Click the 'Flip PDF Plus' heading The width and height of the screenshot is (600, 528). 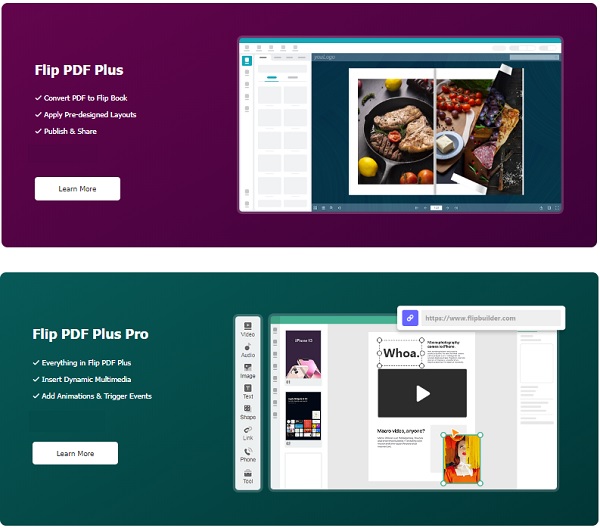[79, 70]
